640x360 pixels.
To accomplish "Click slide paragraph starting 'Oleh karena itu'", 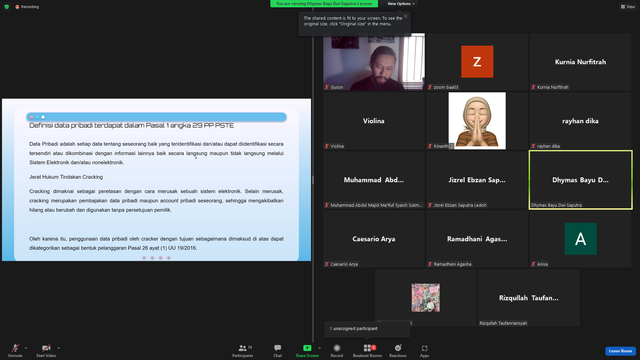I will click(x=156, y=243).
